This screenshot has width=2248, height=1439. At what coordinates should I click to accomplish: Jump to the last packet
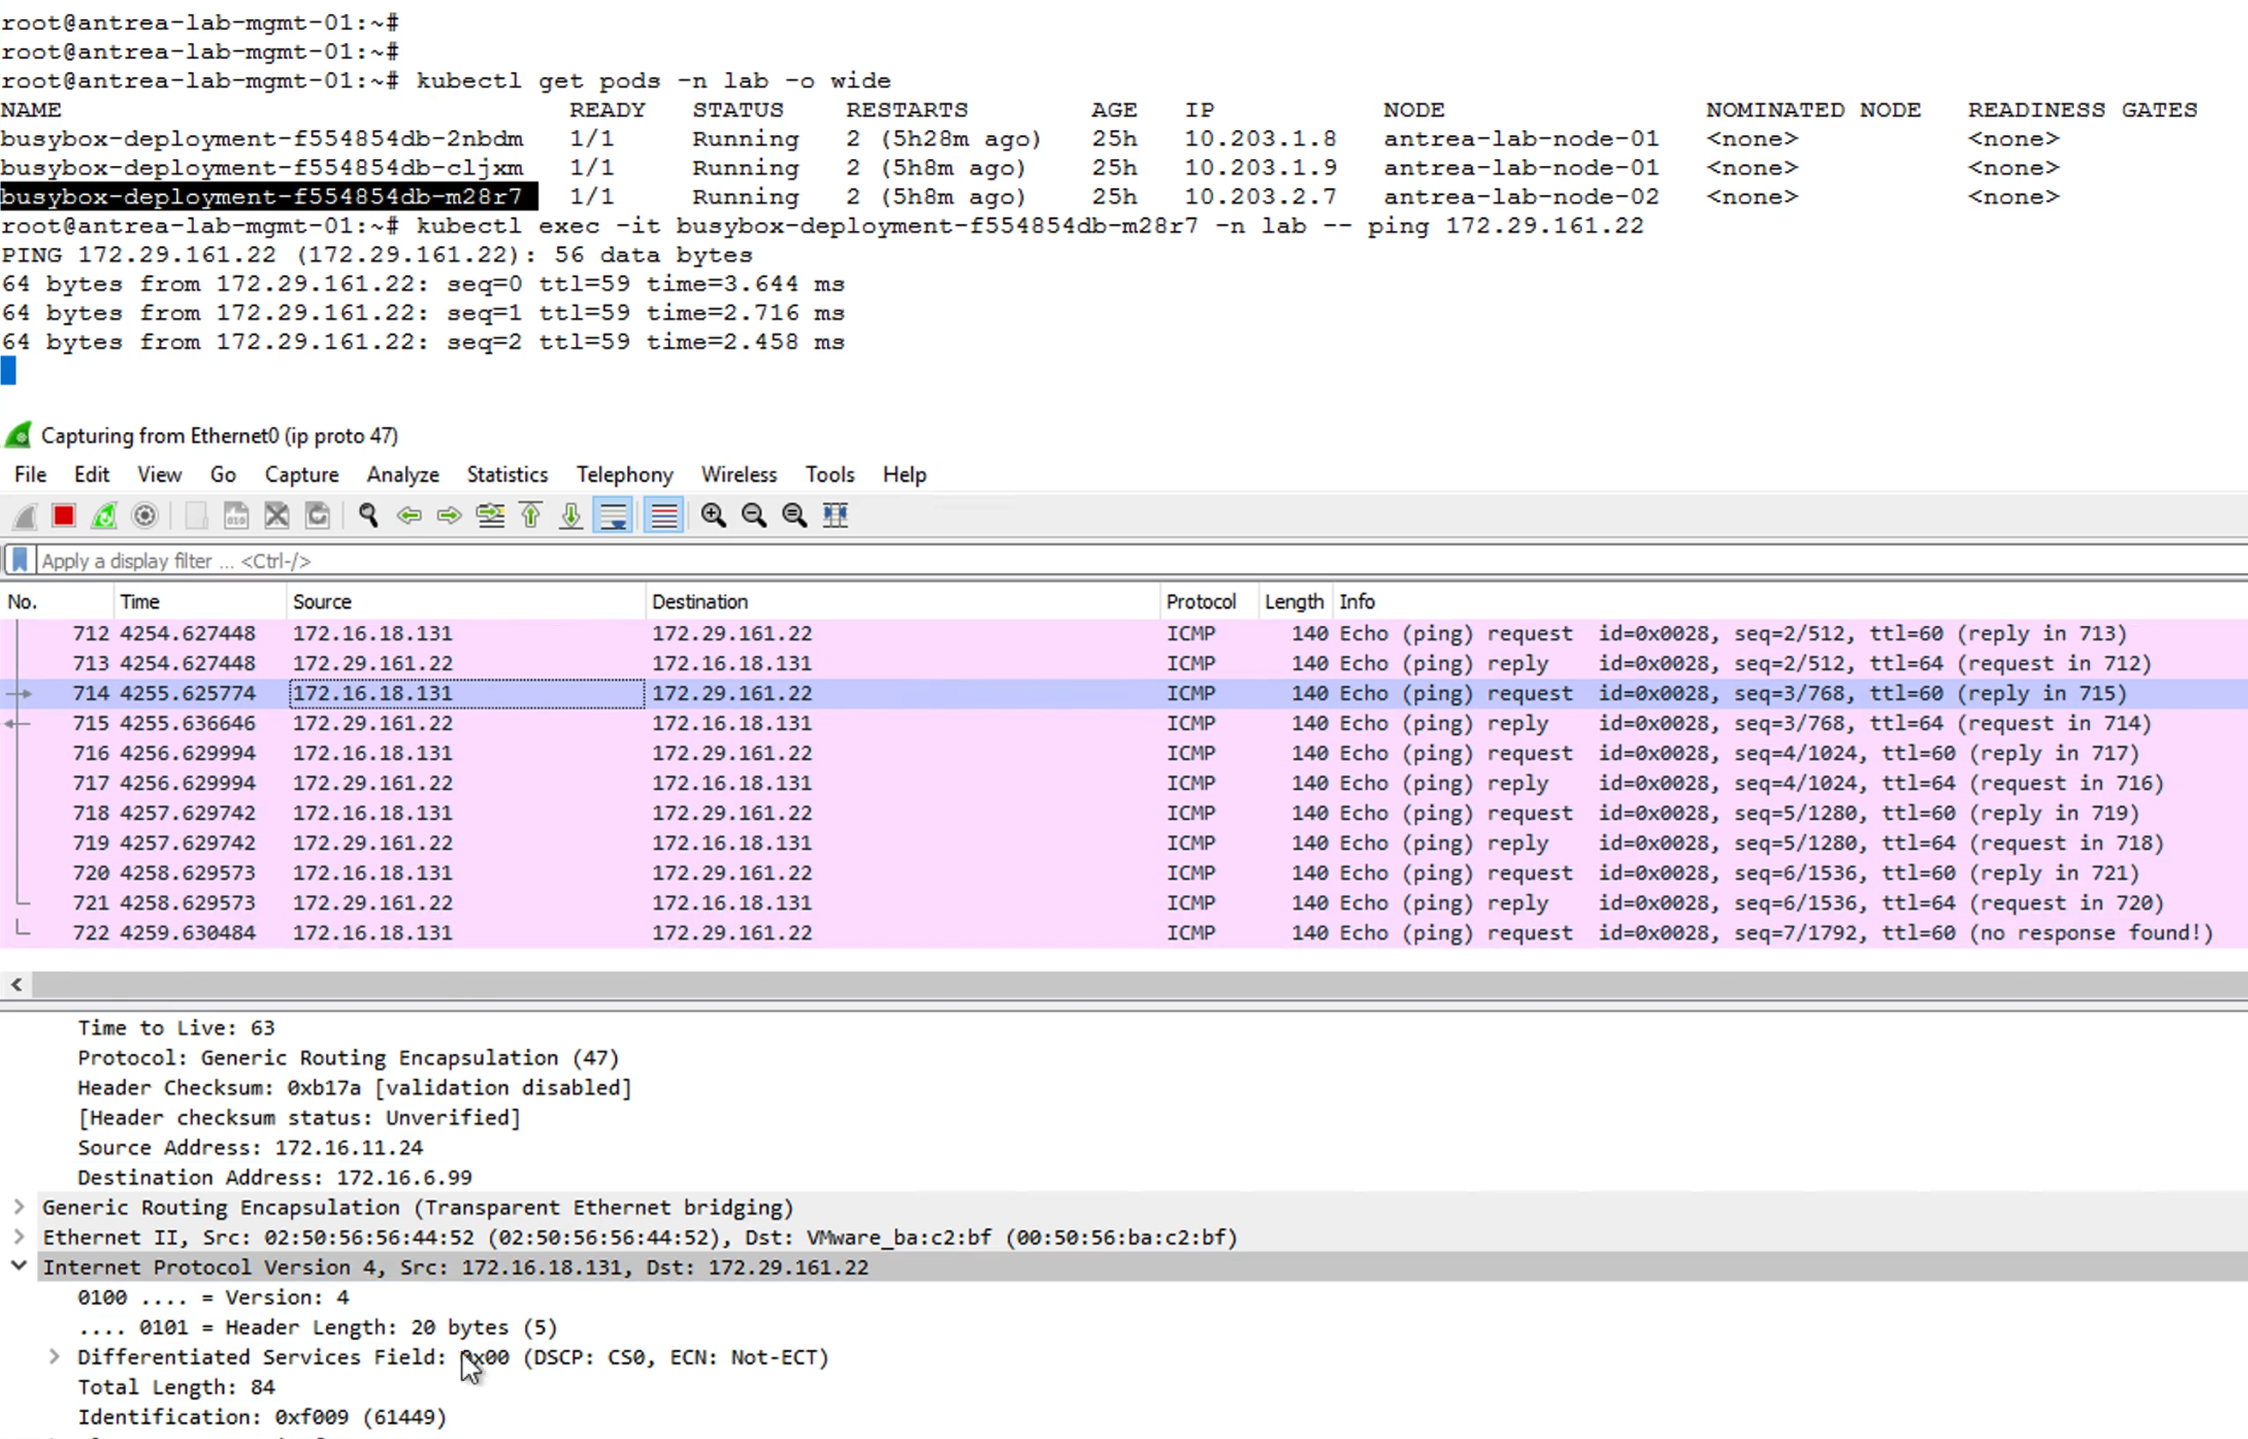pos(571,515)
